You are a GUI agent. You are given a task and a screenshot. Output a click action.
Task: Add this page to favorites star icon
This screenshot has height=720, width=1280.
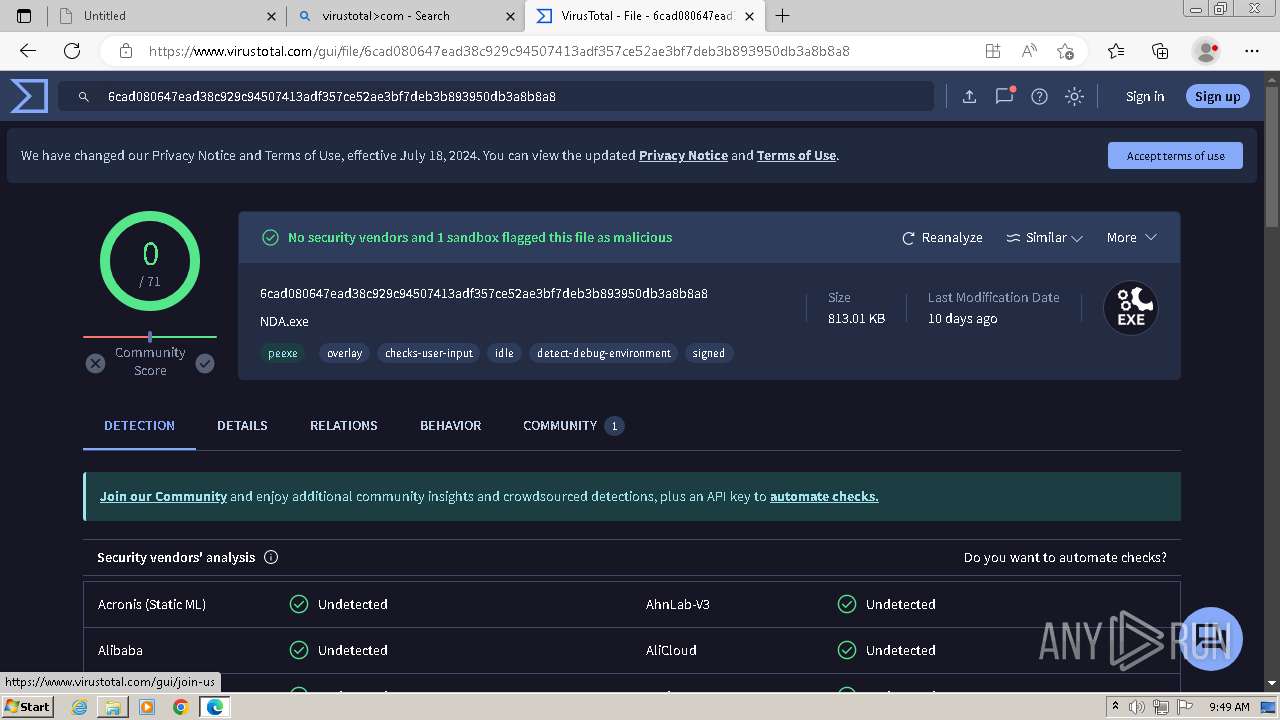[1065, 51]
